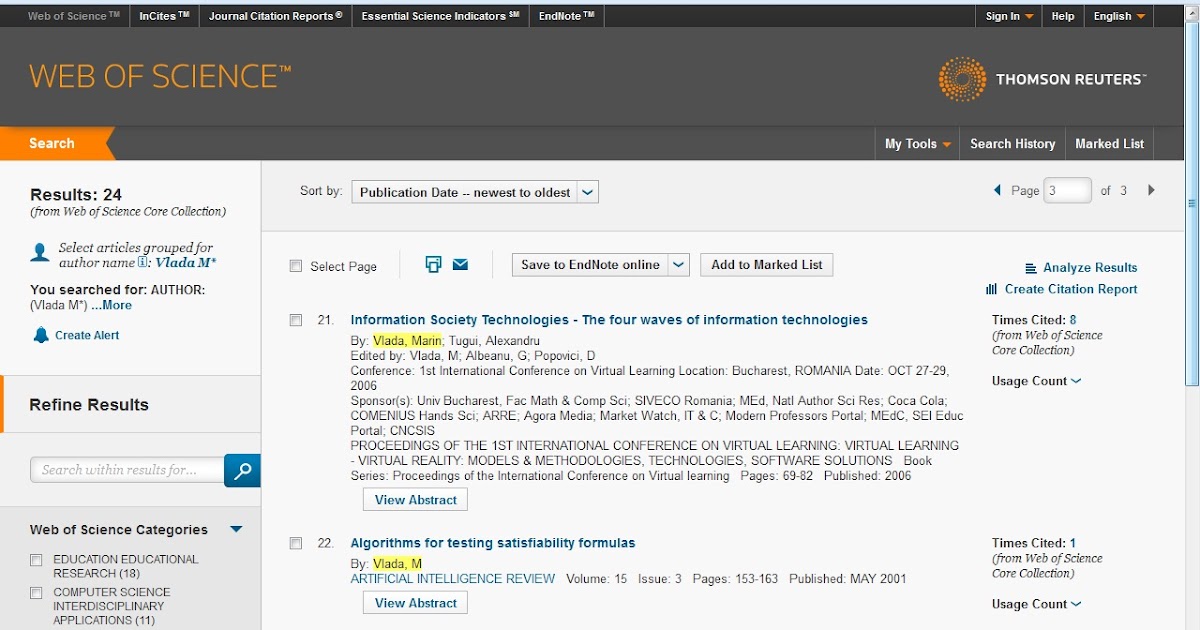Open the Publication Date sort dropdown
This screenshot has height=630, width=1200.
[x=587, y=192]
